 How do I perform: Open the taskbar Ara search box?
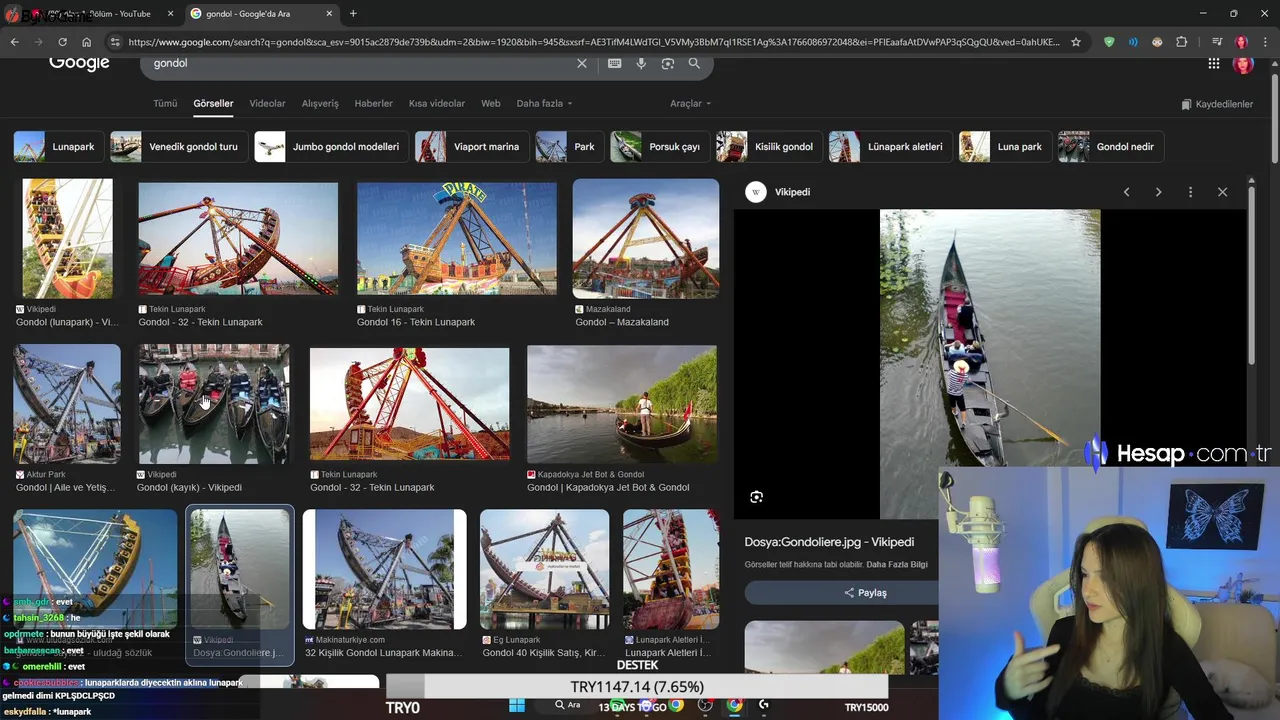[569, 705]
